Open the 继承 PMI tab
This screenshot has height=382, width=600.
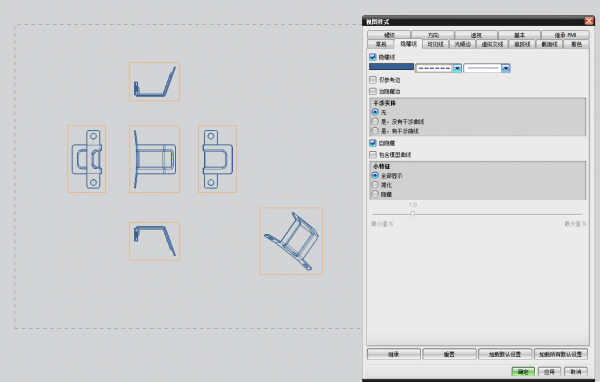[565, 35]
